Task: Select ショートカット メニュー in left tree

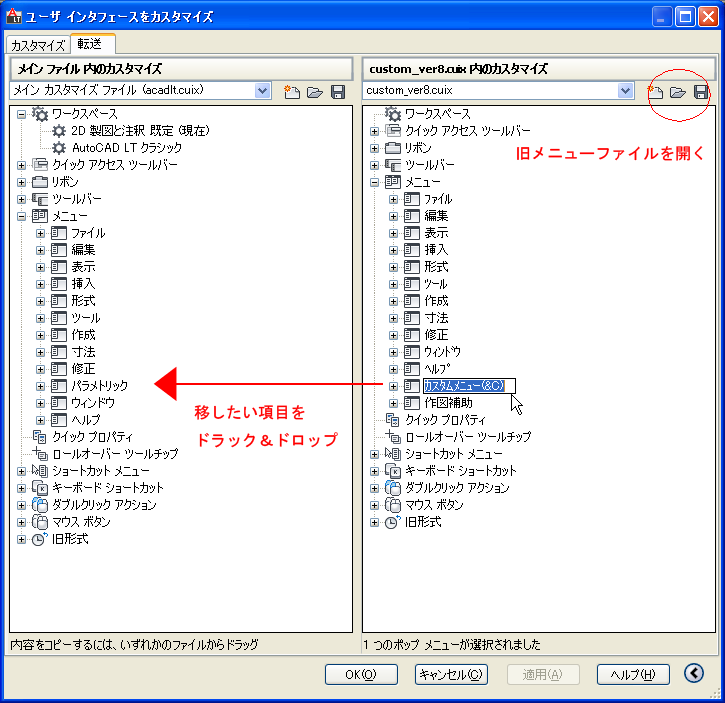Action: pyautogui.click(x=101, y=471)
